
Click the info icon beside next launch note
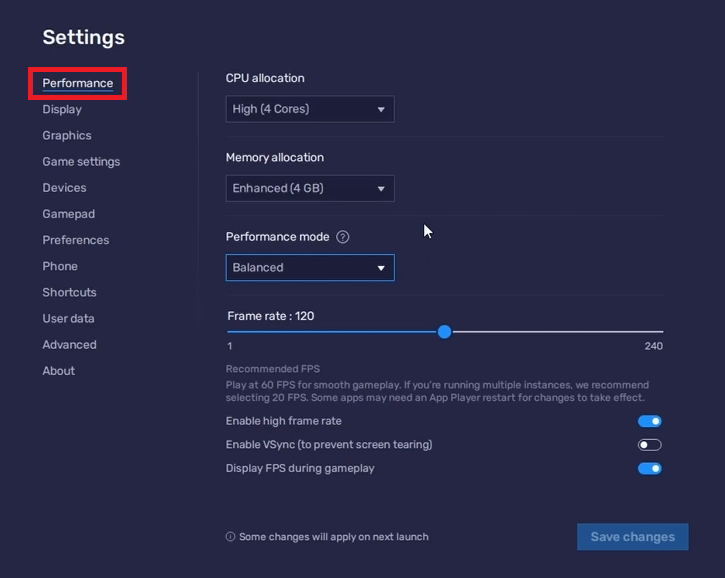(231, 537)
